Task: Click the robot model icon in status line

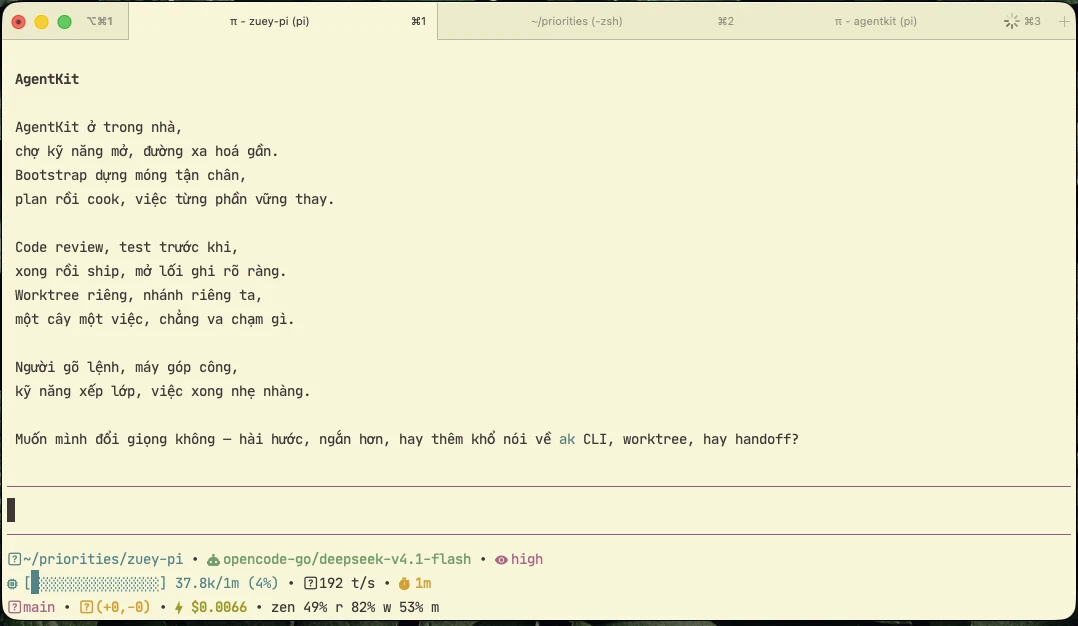Action: pos(213,560)
